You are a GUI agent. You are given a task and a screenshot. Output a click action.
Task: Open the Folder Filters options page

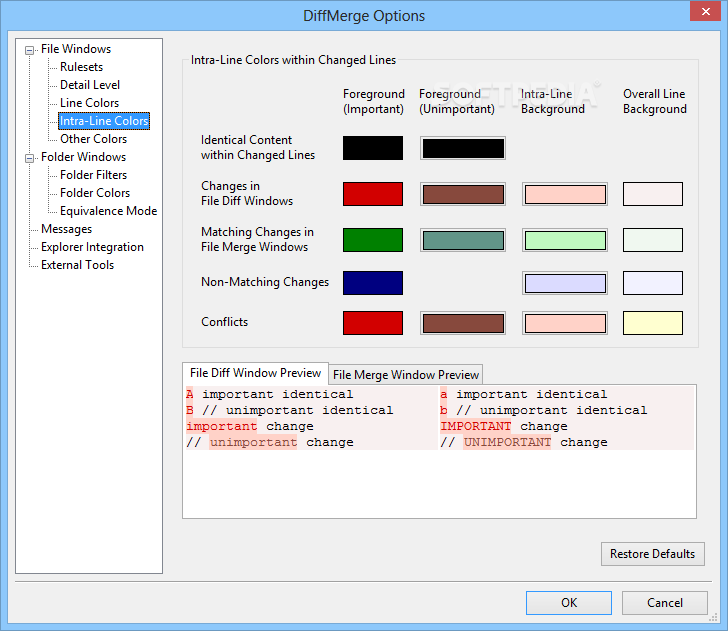(x=93, y=175)
